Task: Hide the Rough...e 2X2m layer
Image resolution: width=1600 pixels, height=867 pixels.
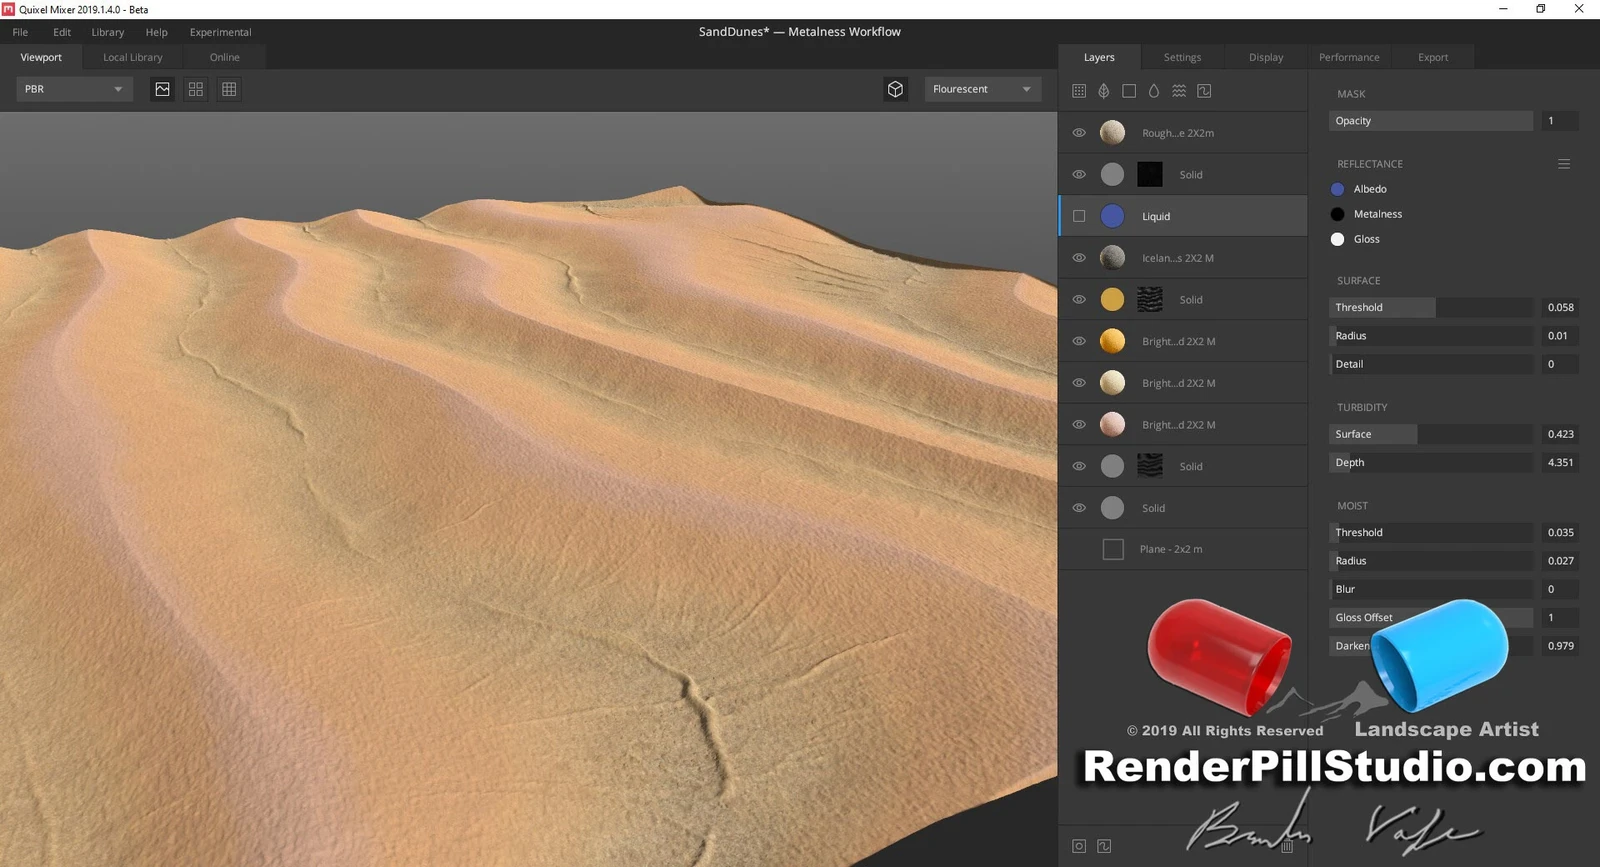Action: (x=1079, y=133)
